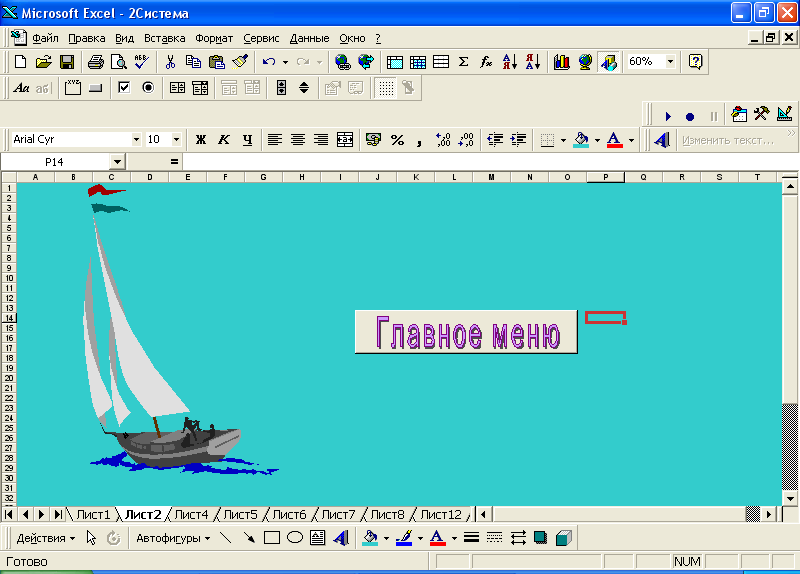Toggle the grid display on Forms toolbar
The image size is (800, 574).
click(386, 88)
